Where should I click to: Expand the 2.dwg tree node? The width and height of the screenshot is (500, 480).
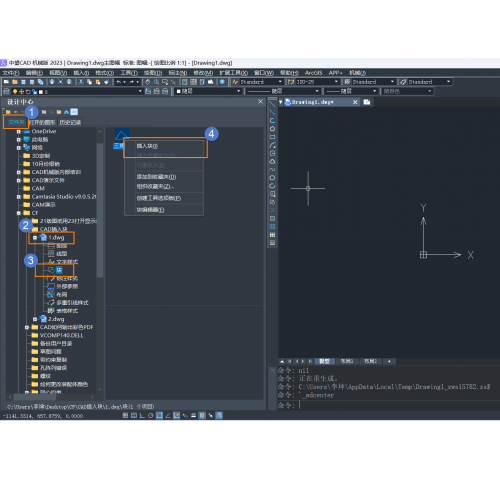pyautogui.click(x=35, y=319)
